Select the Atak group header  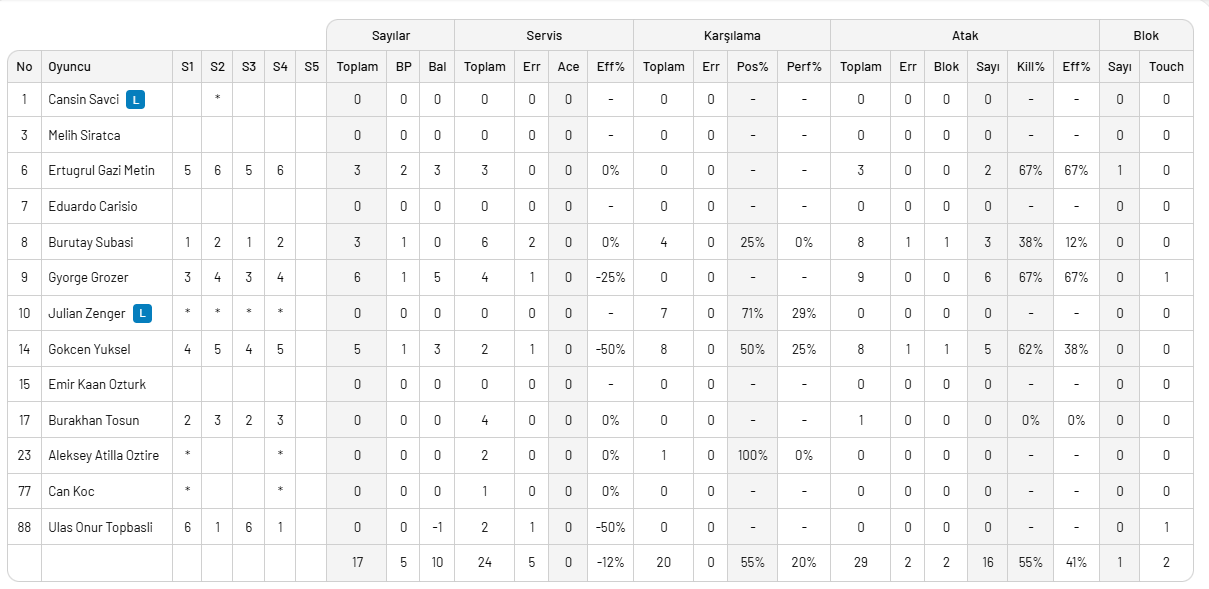[x=965, y=36]
